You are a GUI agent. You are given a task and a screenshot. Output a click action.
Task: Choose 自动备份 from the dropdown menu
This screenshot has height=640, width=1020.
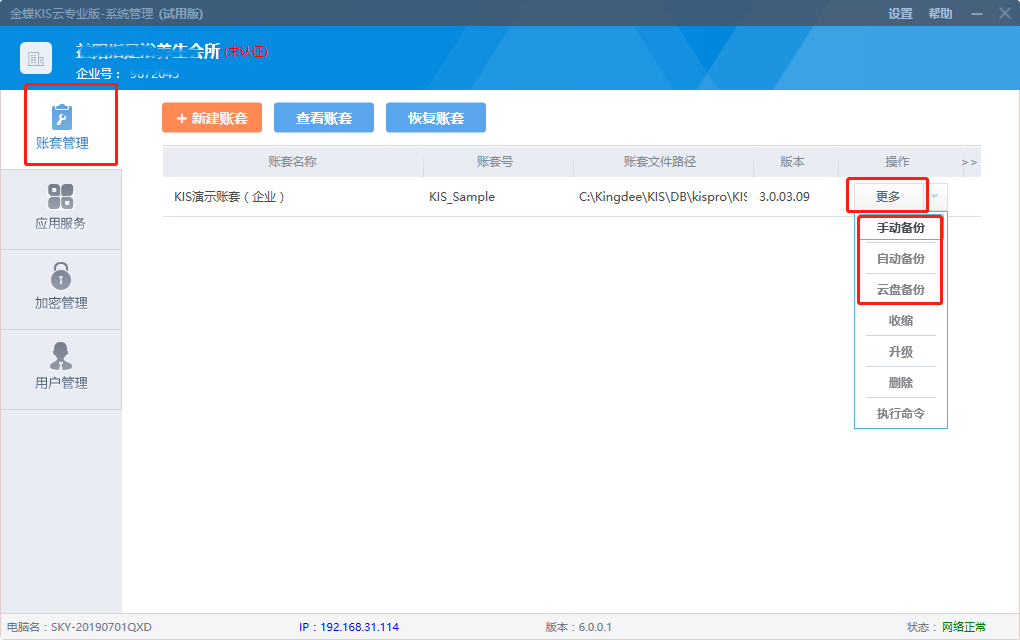point(900,259)
